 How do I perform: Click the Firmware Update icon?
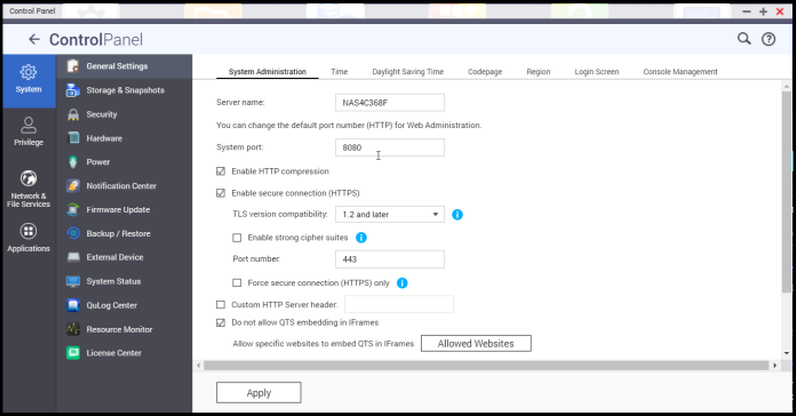point(73,210)
